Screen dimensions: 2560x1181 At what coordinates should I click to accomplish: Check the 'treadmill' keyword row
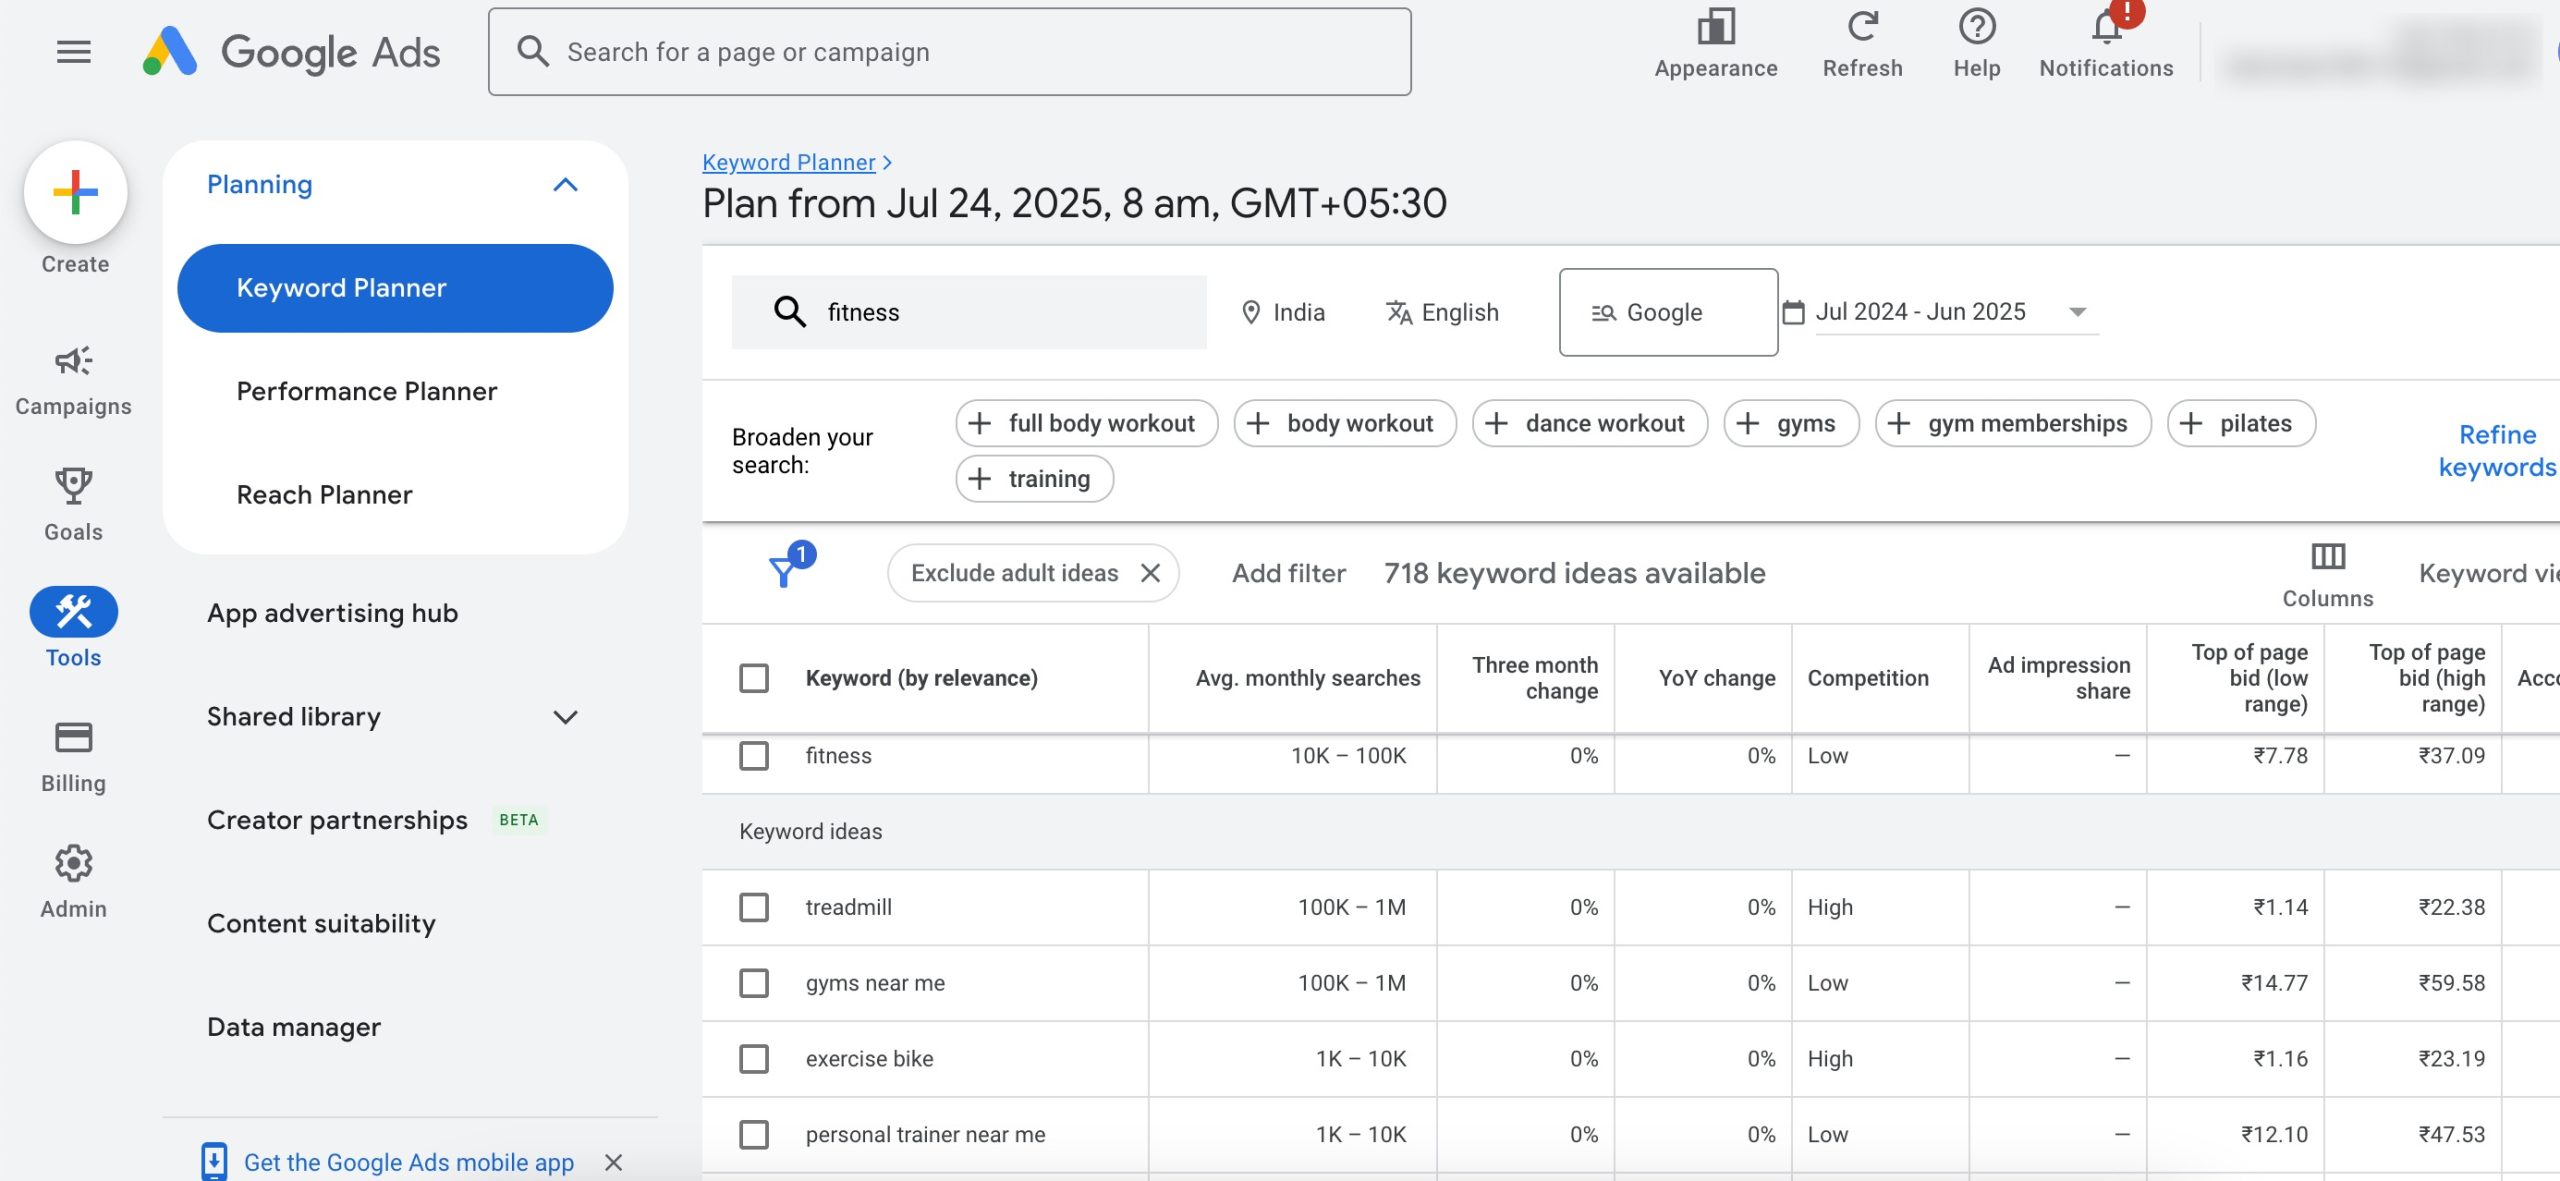754,907
